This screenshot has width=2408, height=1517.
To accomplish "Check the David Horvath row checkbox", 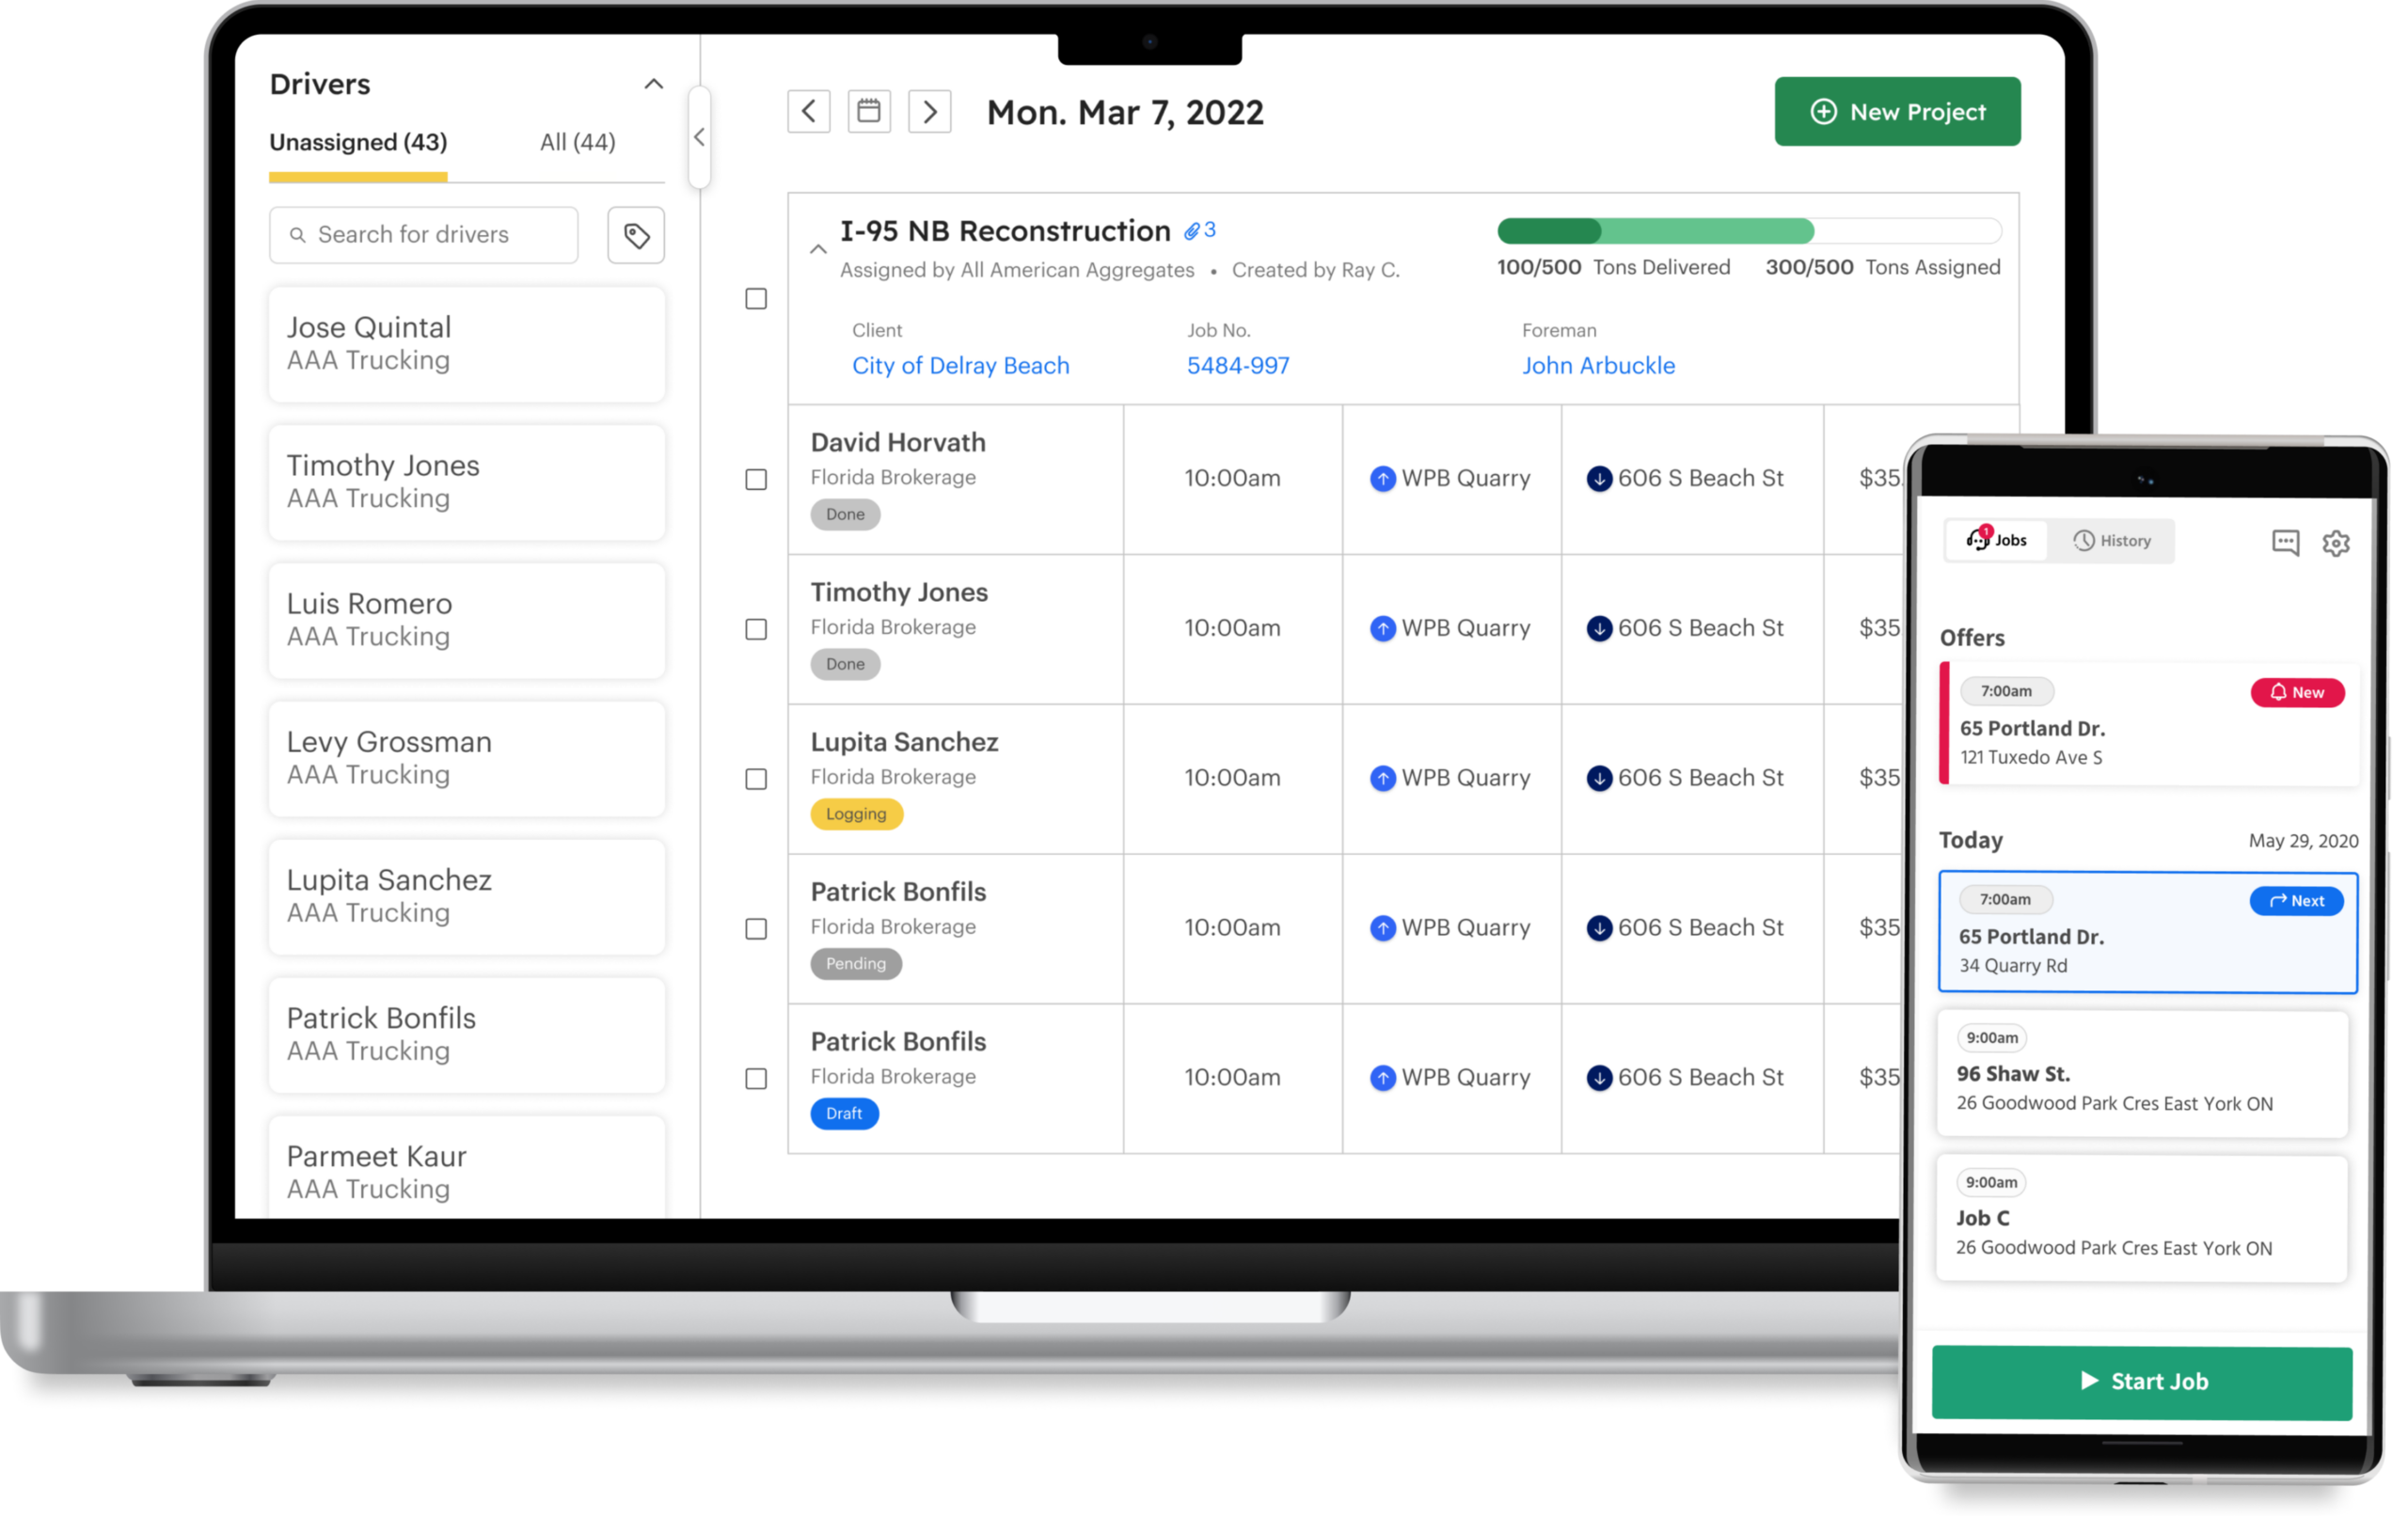I will [x=756, y=480].
